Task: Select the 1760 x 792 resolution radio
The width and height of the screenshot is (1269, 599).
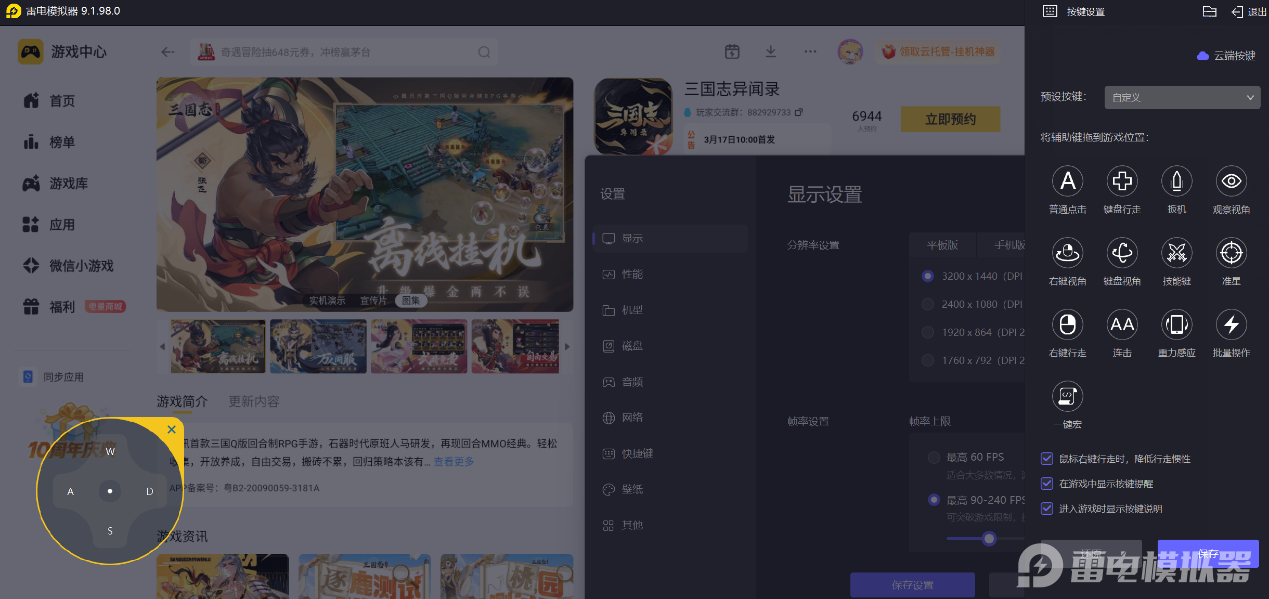Action: click(x=927, y=360)
